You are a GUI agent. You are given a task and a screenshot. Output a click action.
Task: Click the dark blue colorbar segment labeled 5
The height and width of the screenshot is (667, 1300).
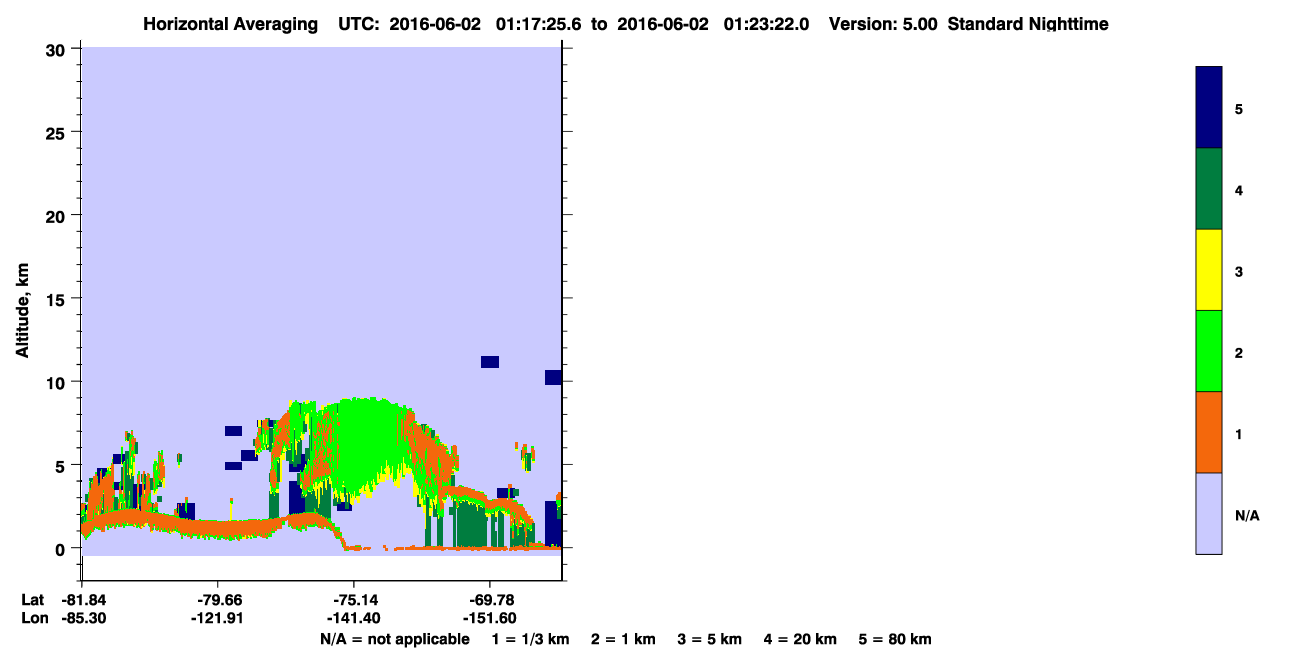(x=1209, y=107)
